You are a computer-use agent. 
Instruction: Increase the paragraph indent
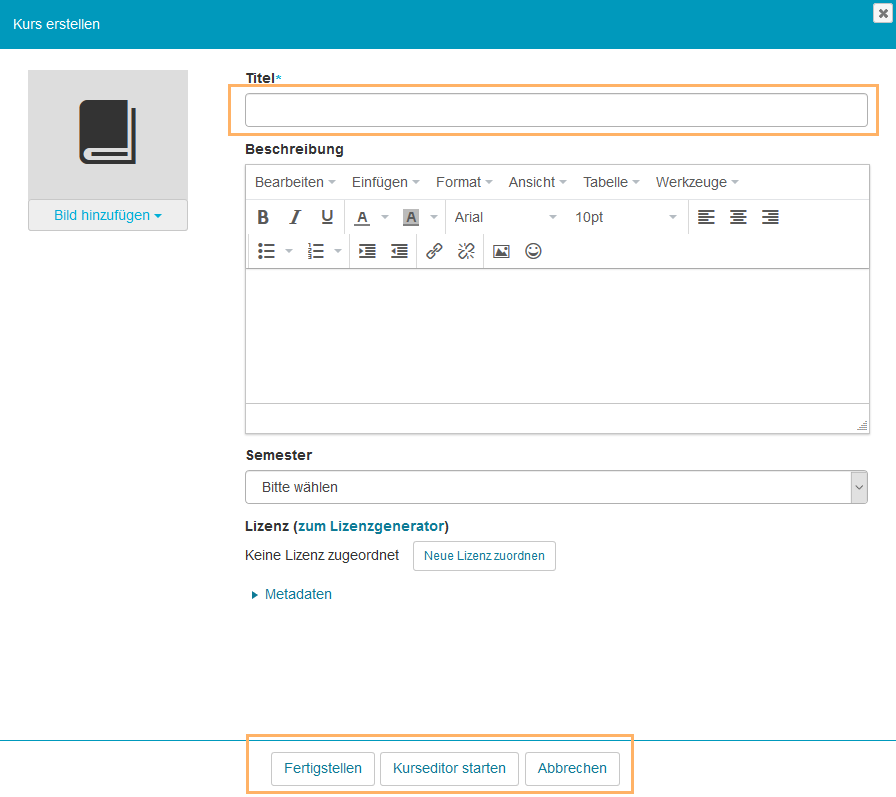coord(367,251)
